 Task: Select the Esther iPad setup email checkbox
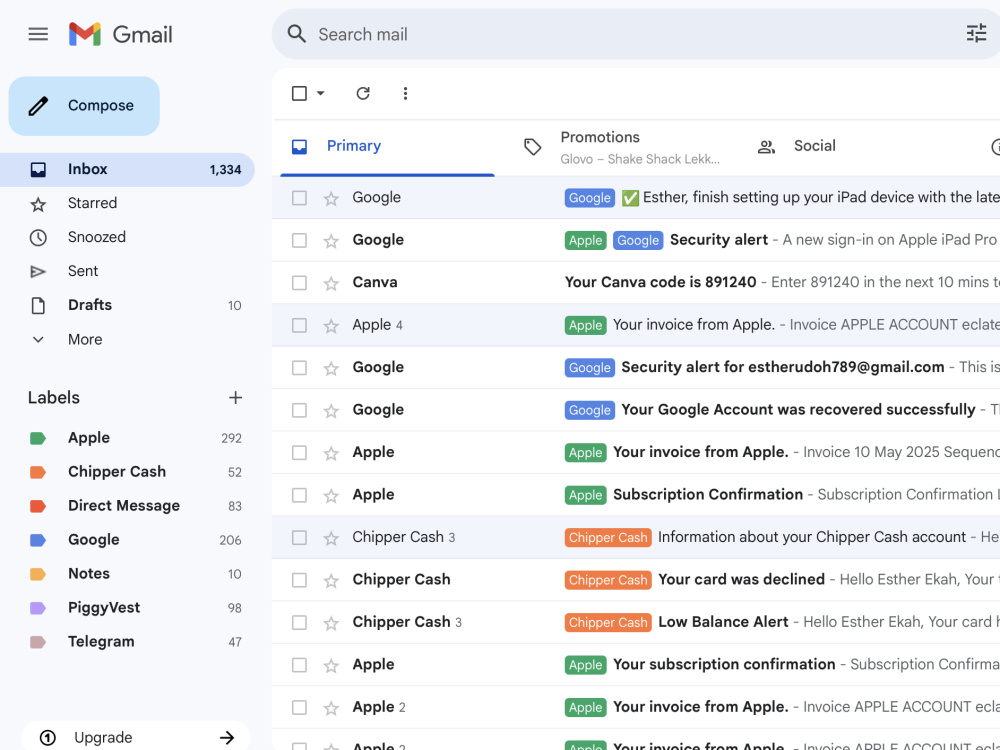pyautogui.click(x=299, y=198)
